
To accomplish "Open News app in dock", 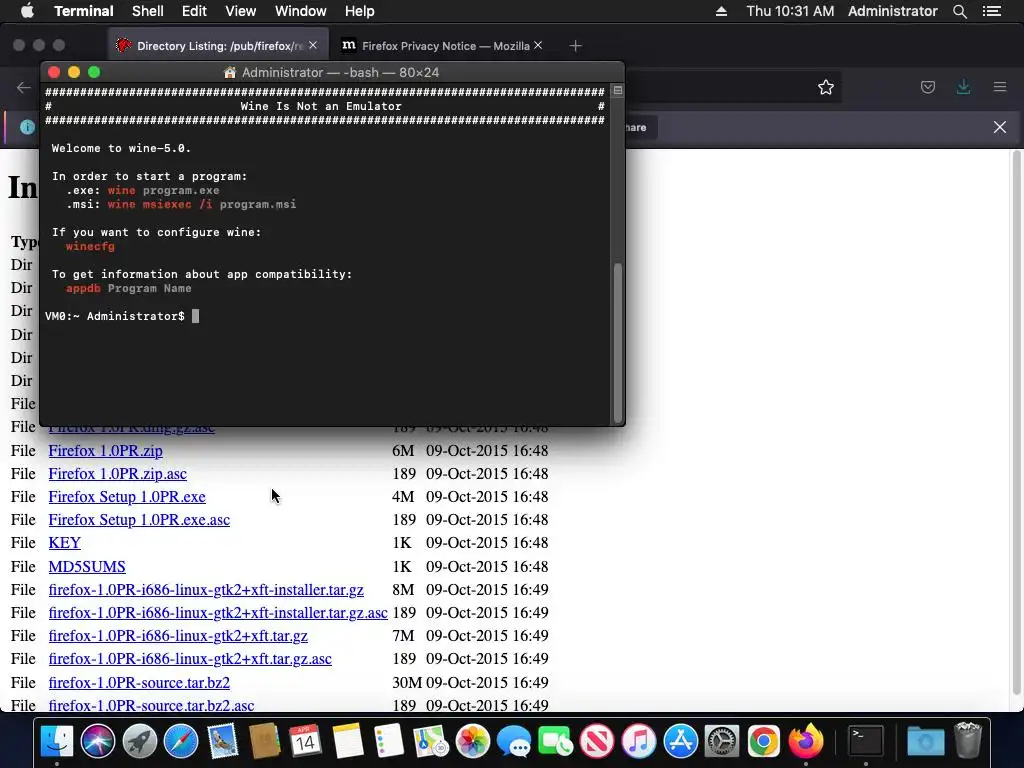I will (x=597, y=741).
